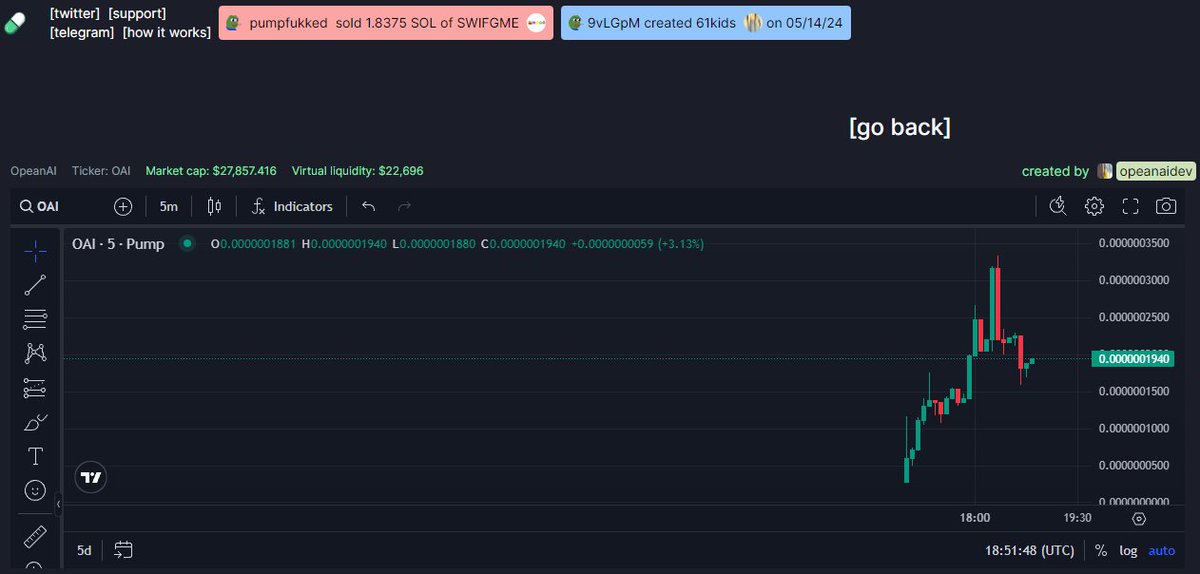Open the [telegram] link
Screen dimensions: 1200x574
pyautogui.click(x=82, y=33)
